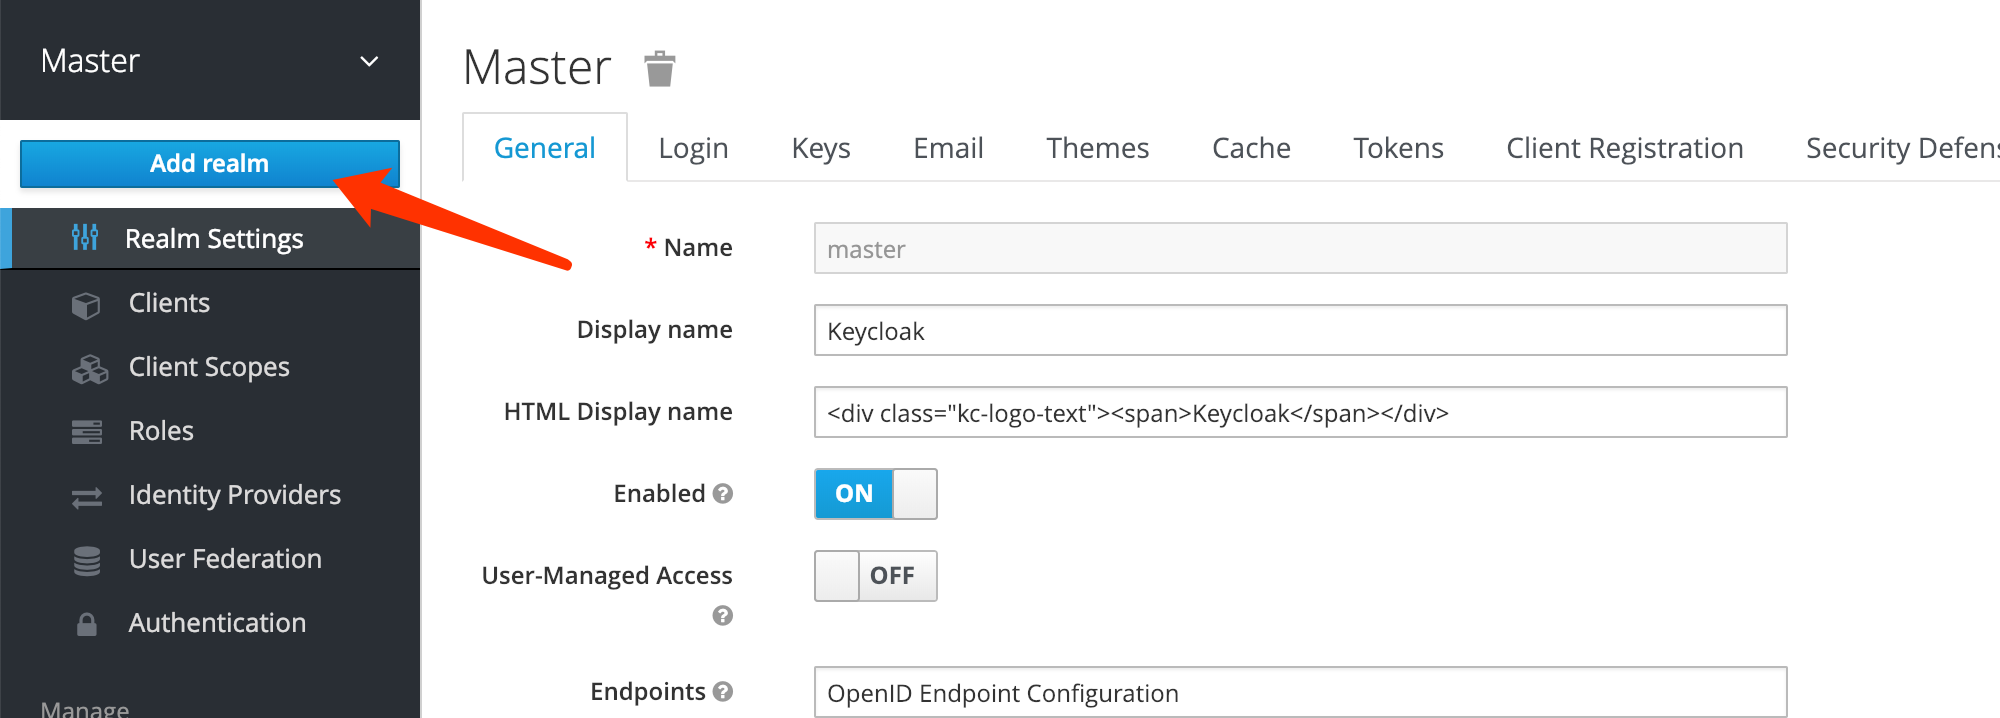Switch to the Login tab
2000x718 pixels.
(x=693, y=148)
